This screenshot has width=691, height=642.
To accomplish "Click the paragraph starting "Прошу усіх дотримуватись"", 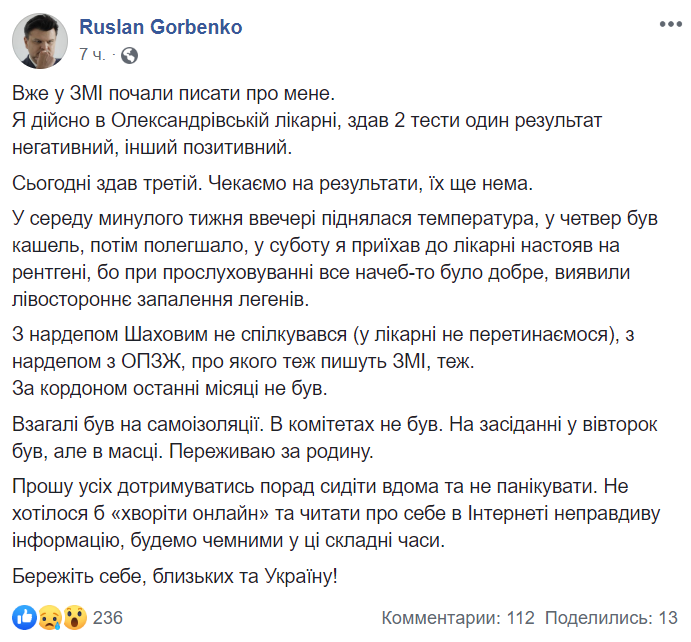I will point(336,513).
